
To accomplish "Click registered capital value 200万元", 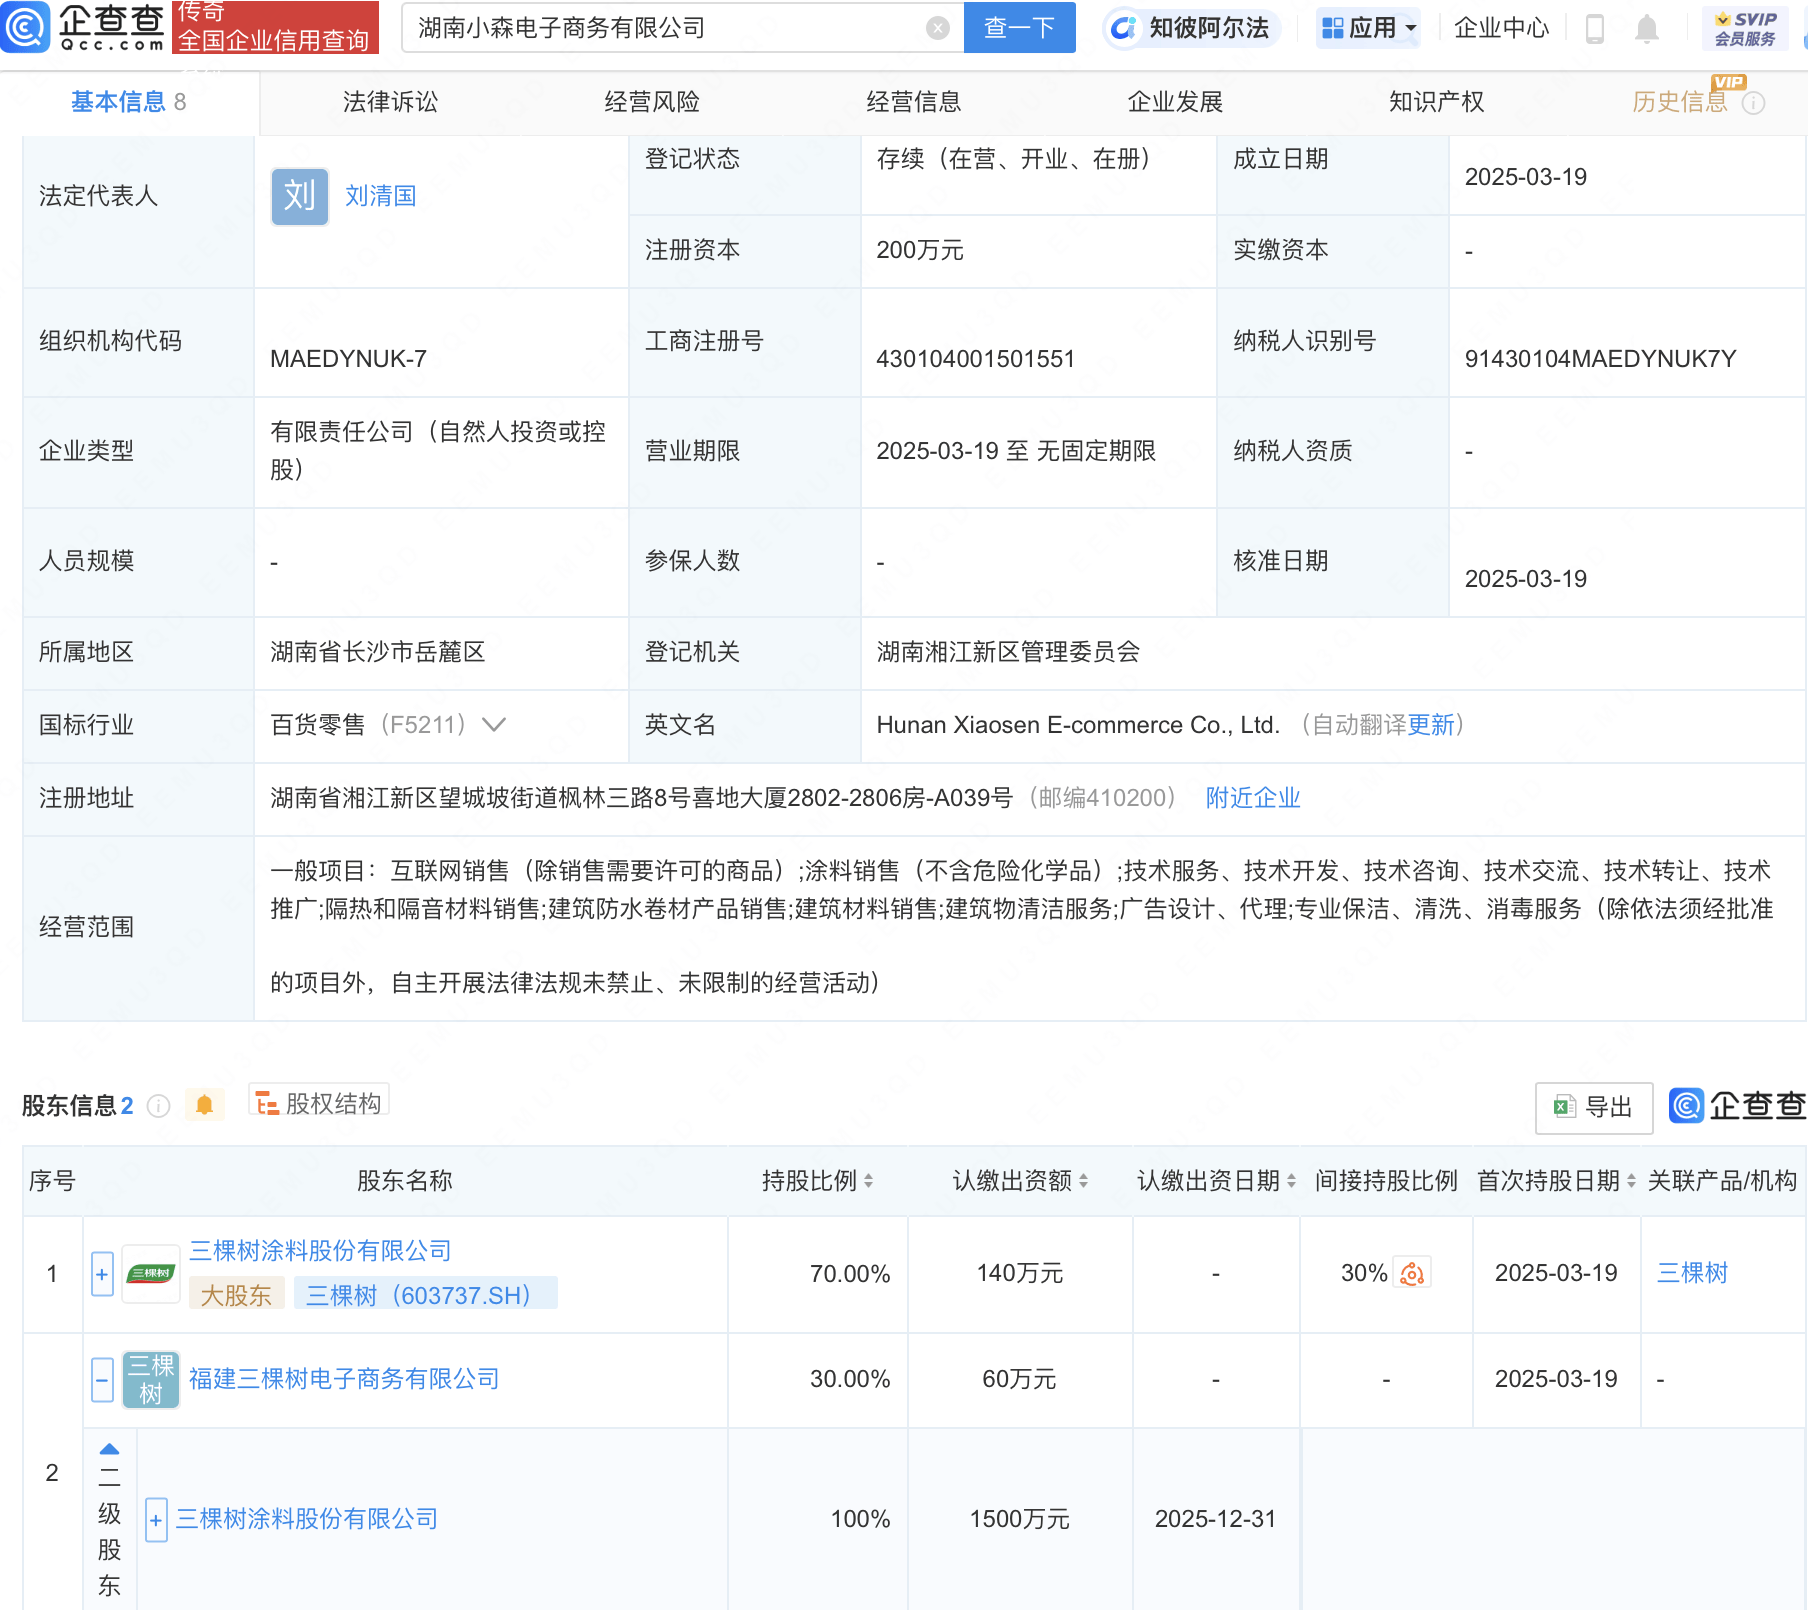I will tap(920, 250).
